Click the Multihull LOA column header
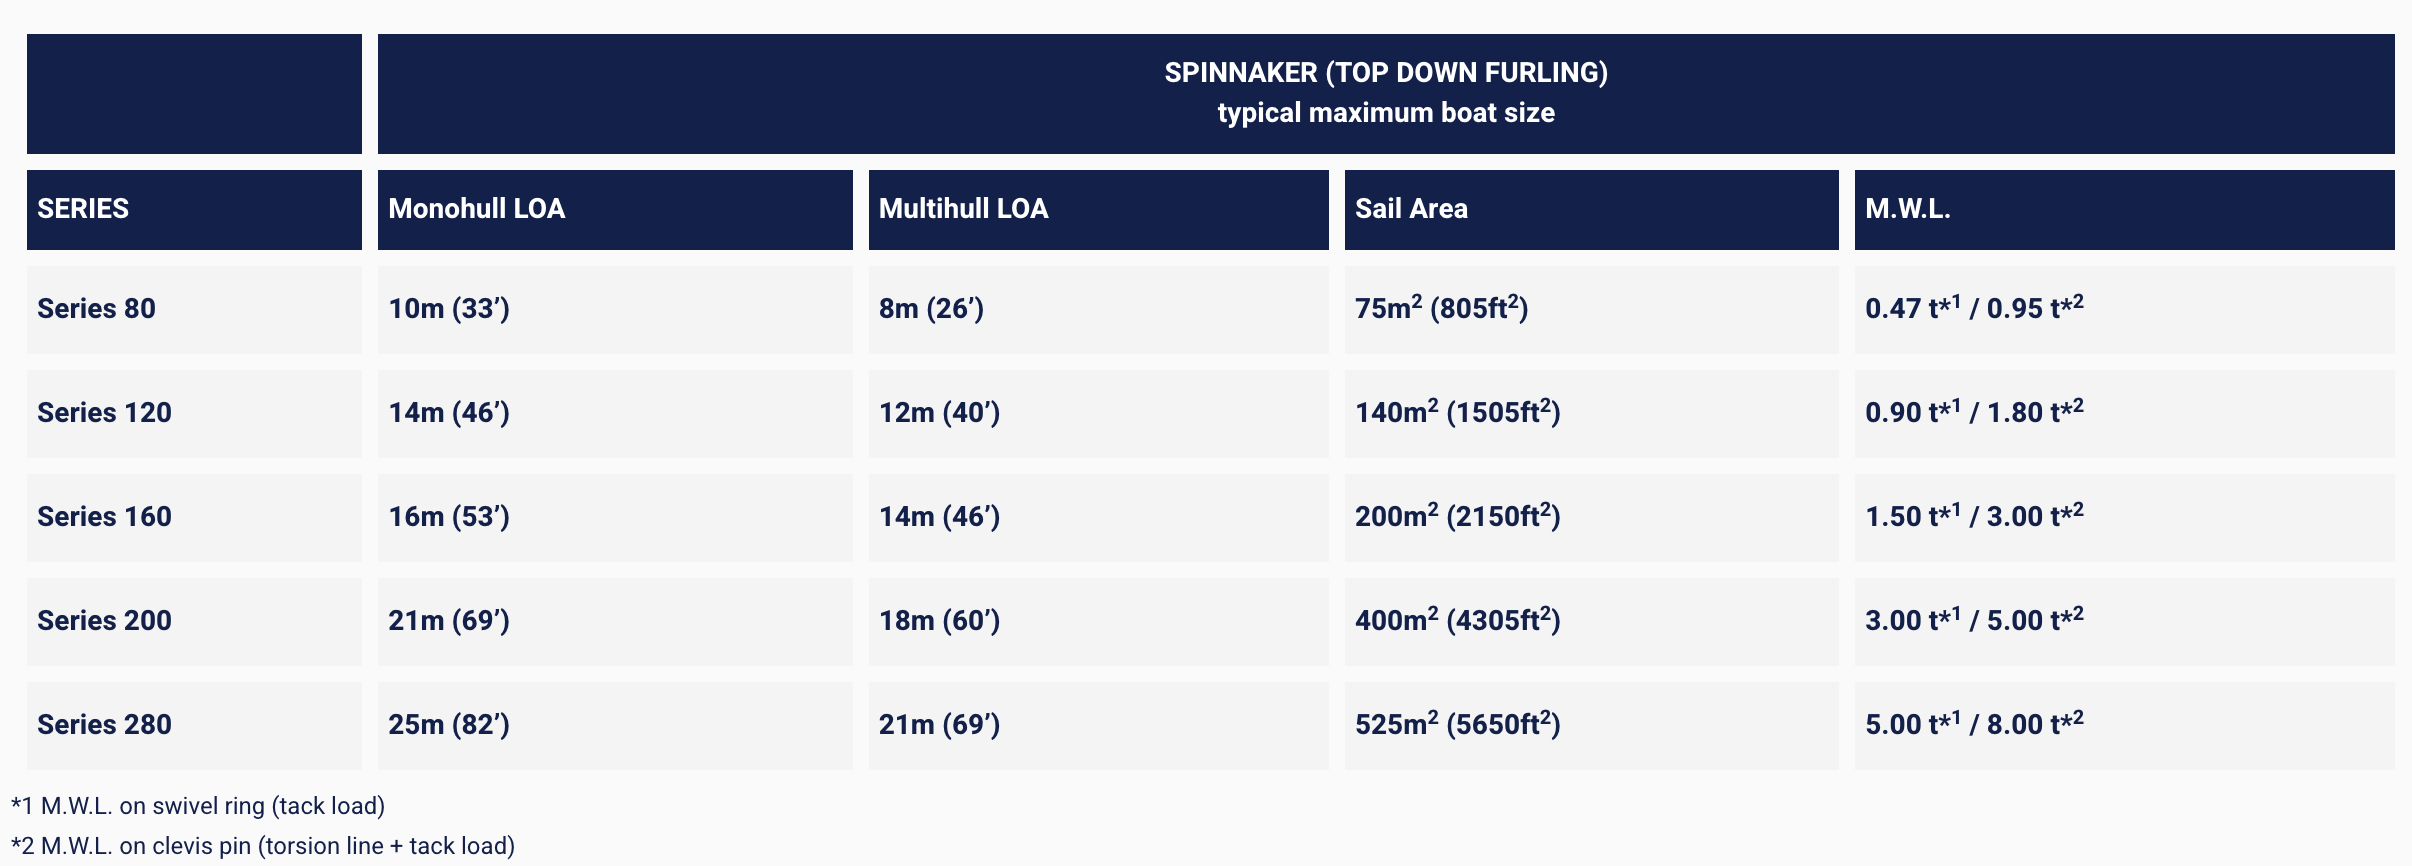2412x866 pixels. (963, 209)
